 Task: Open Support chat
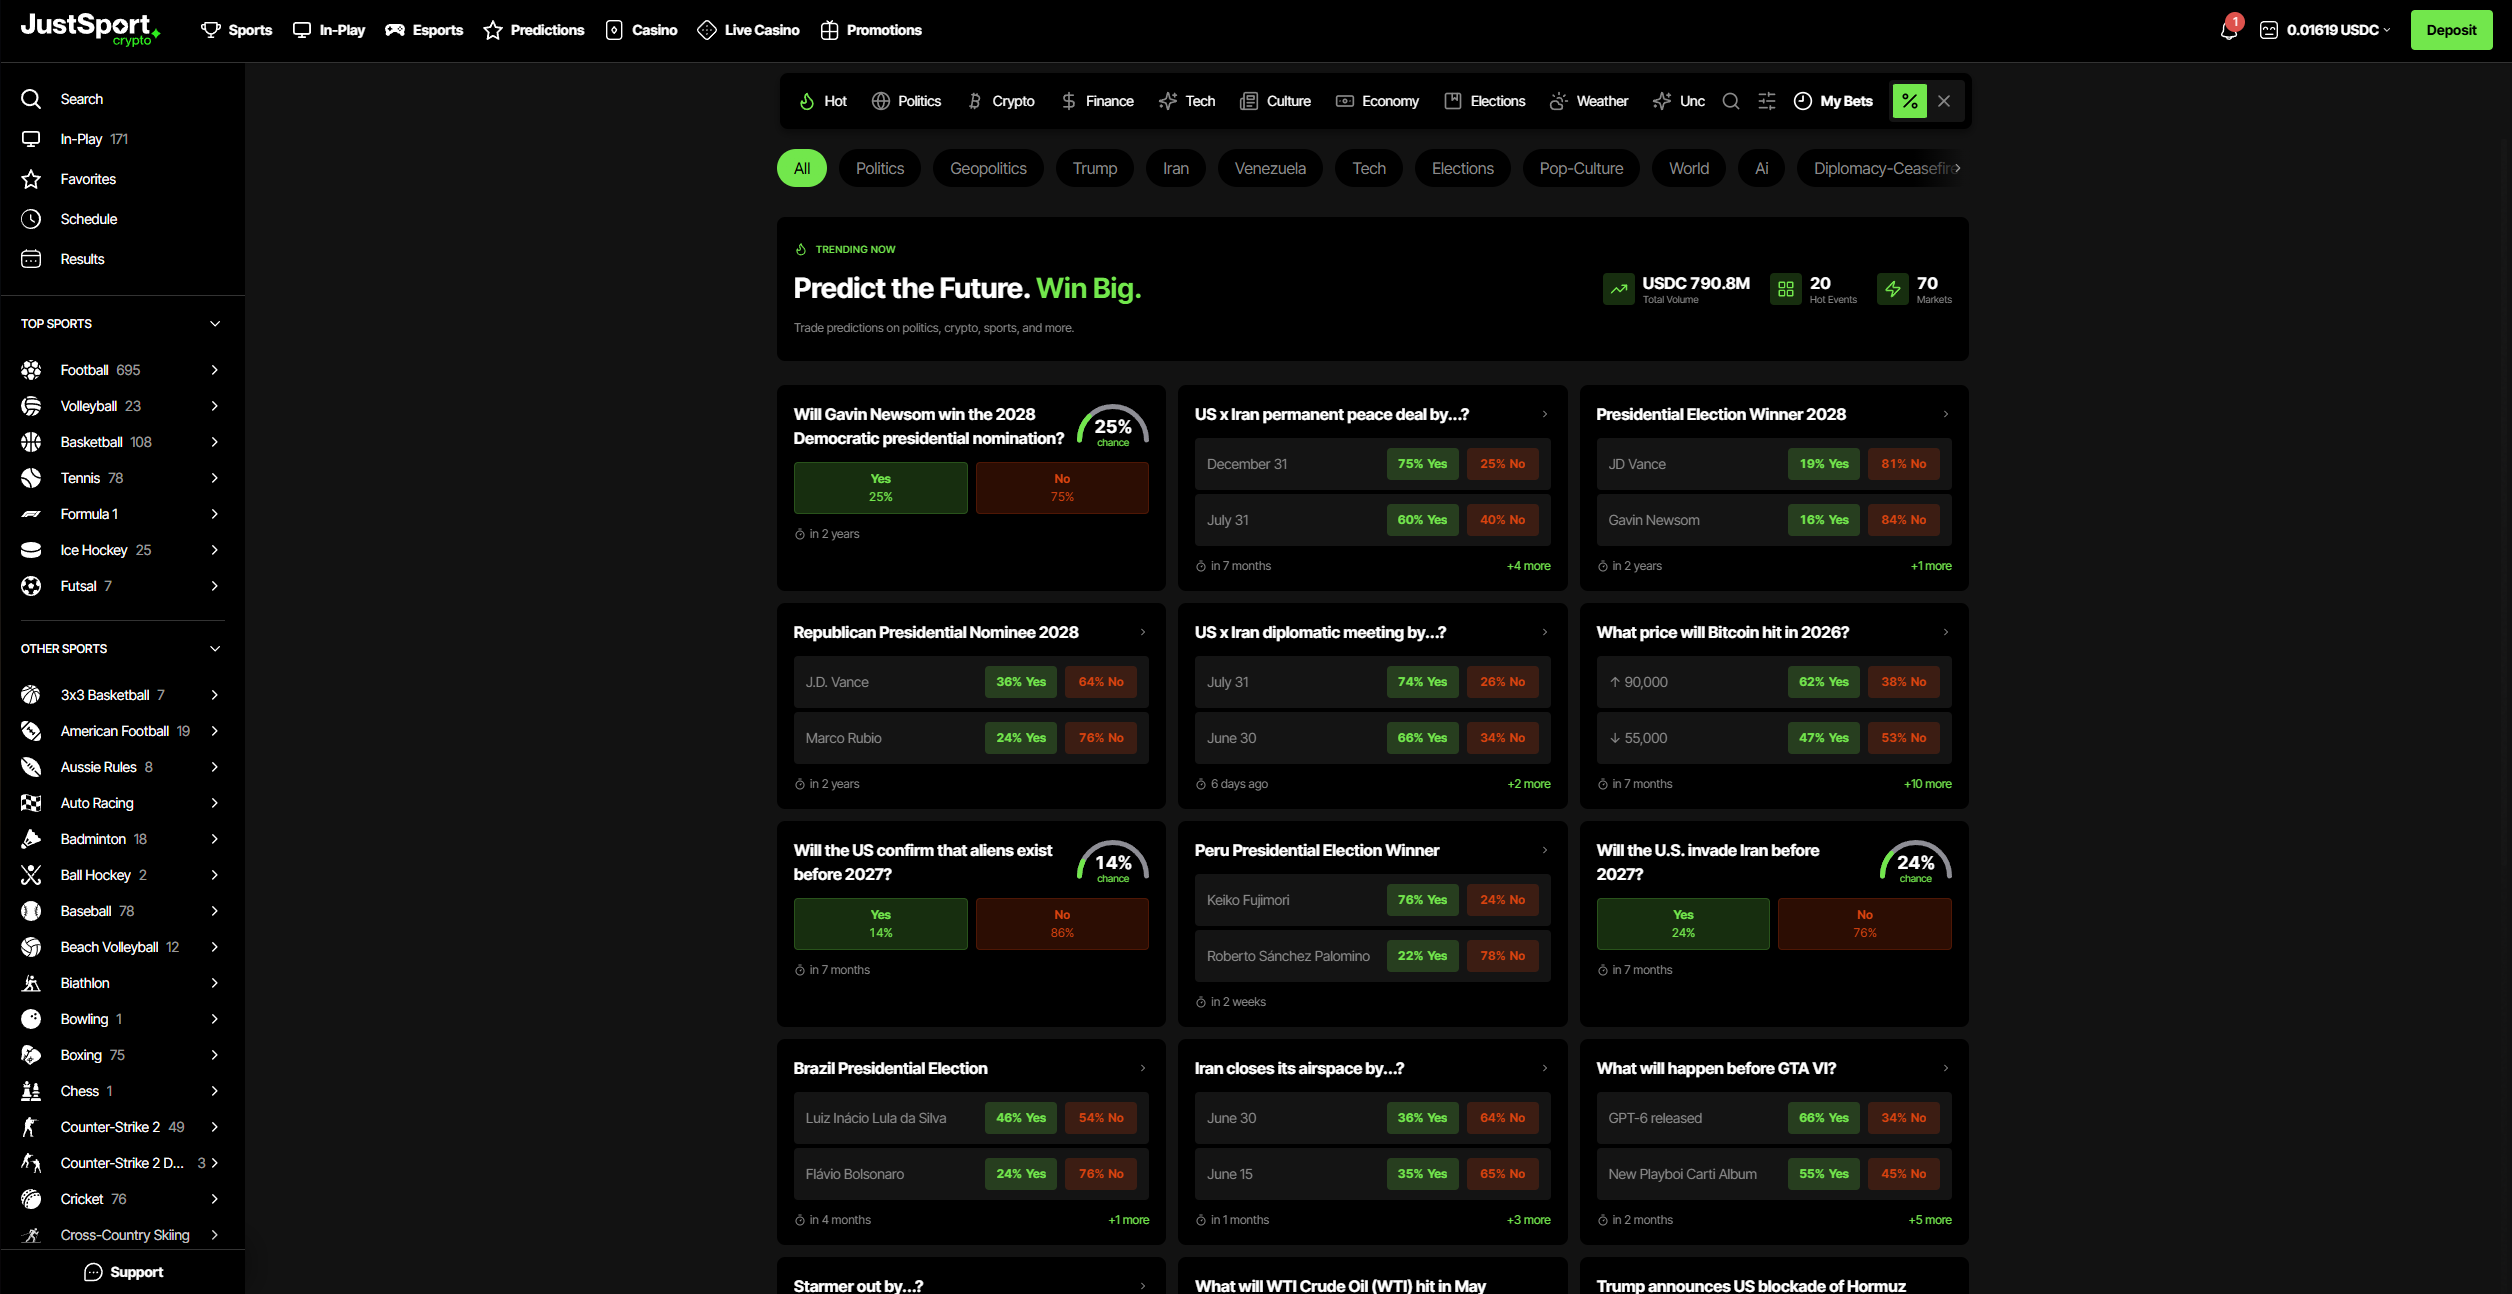coord(123,1272)
